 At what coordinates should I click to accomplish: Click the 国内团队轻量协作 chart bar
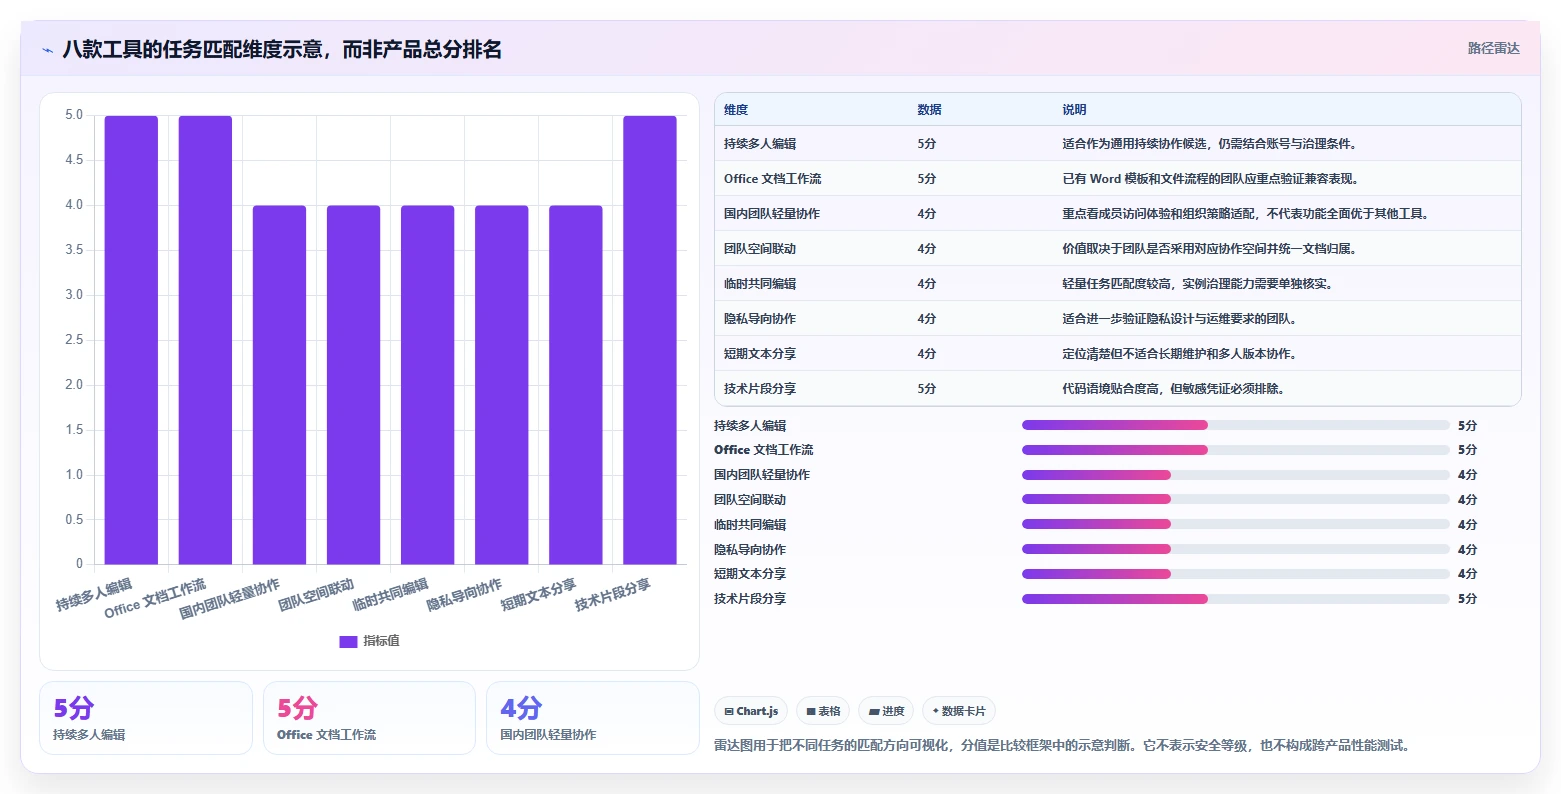(x=279, y=385)
